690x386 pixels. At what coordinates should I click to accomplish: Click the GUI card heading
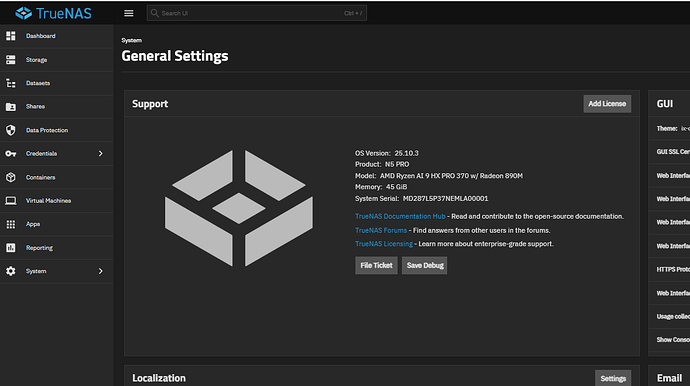[x=664, y=104]
